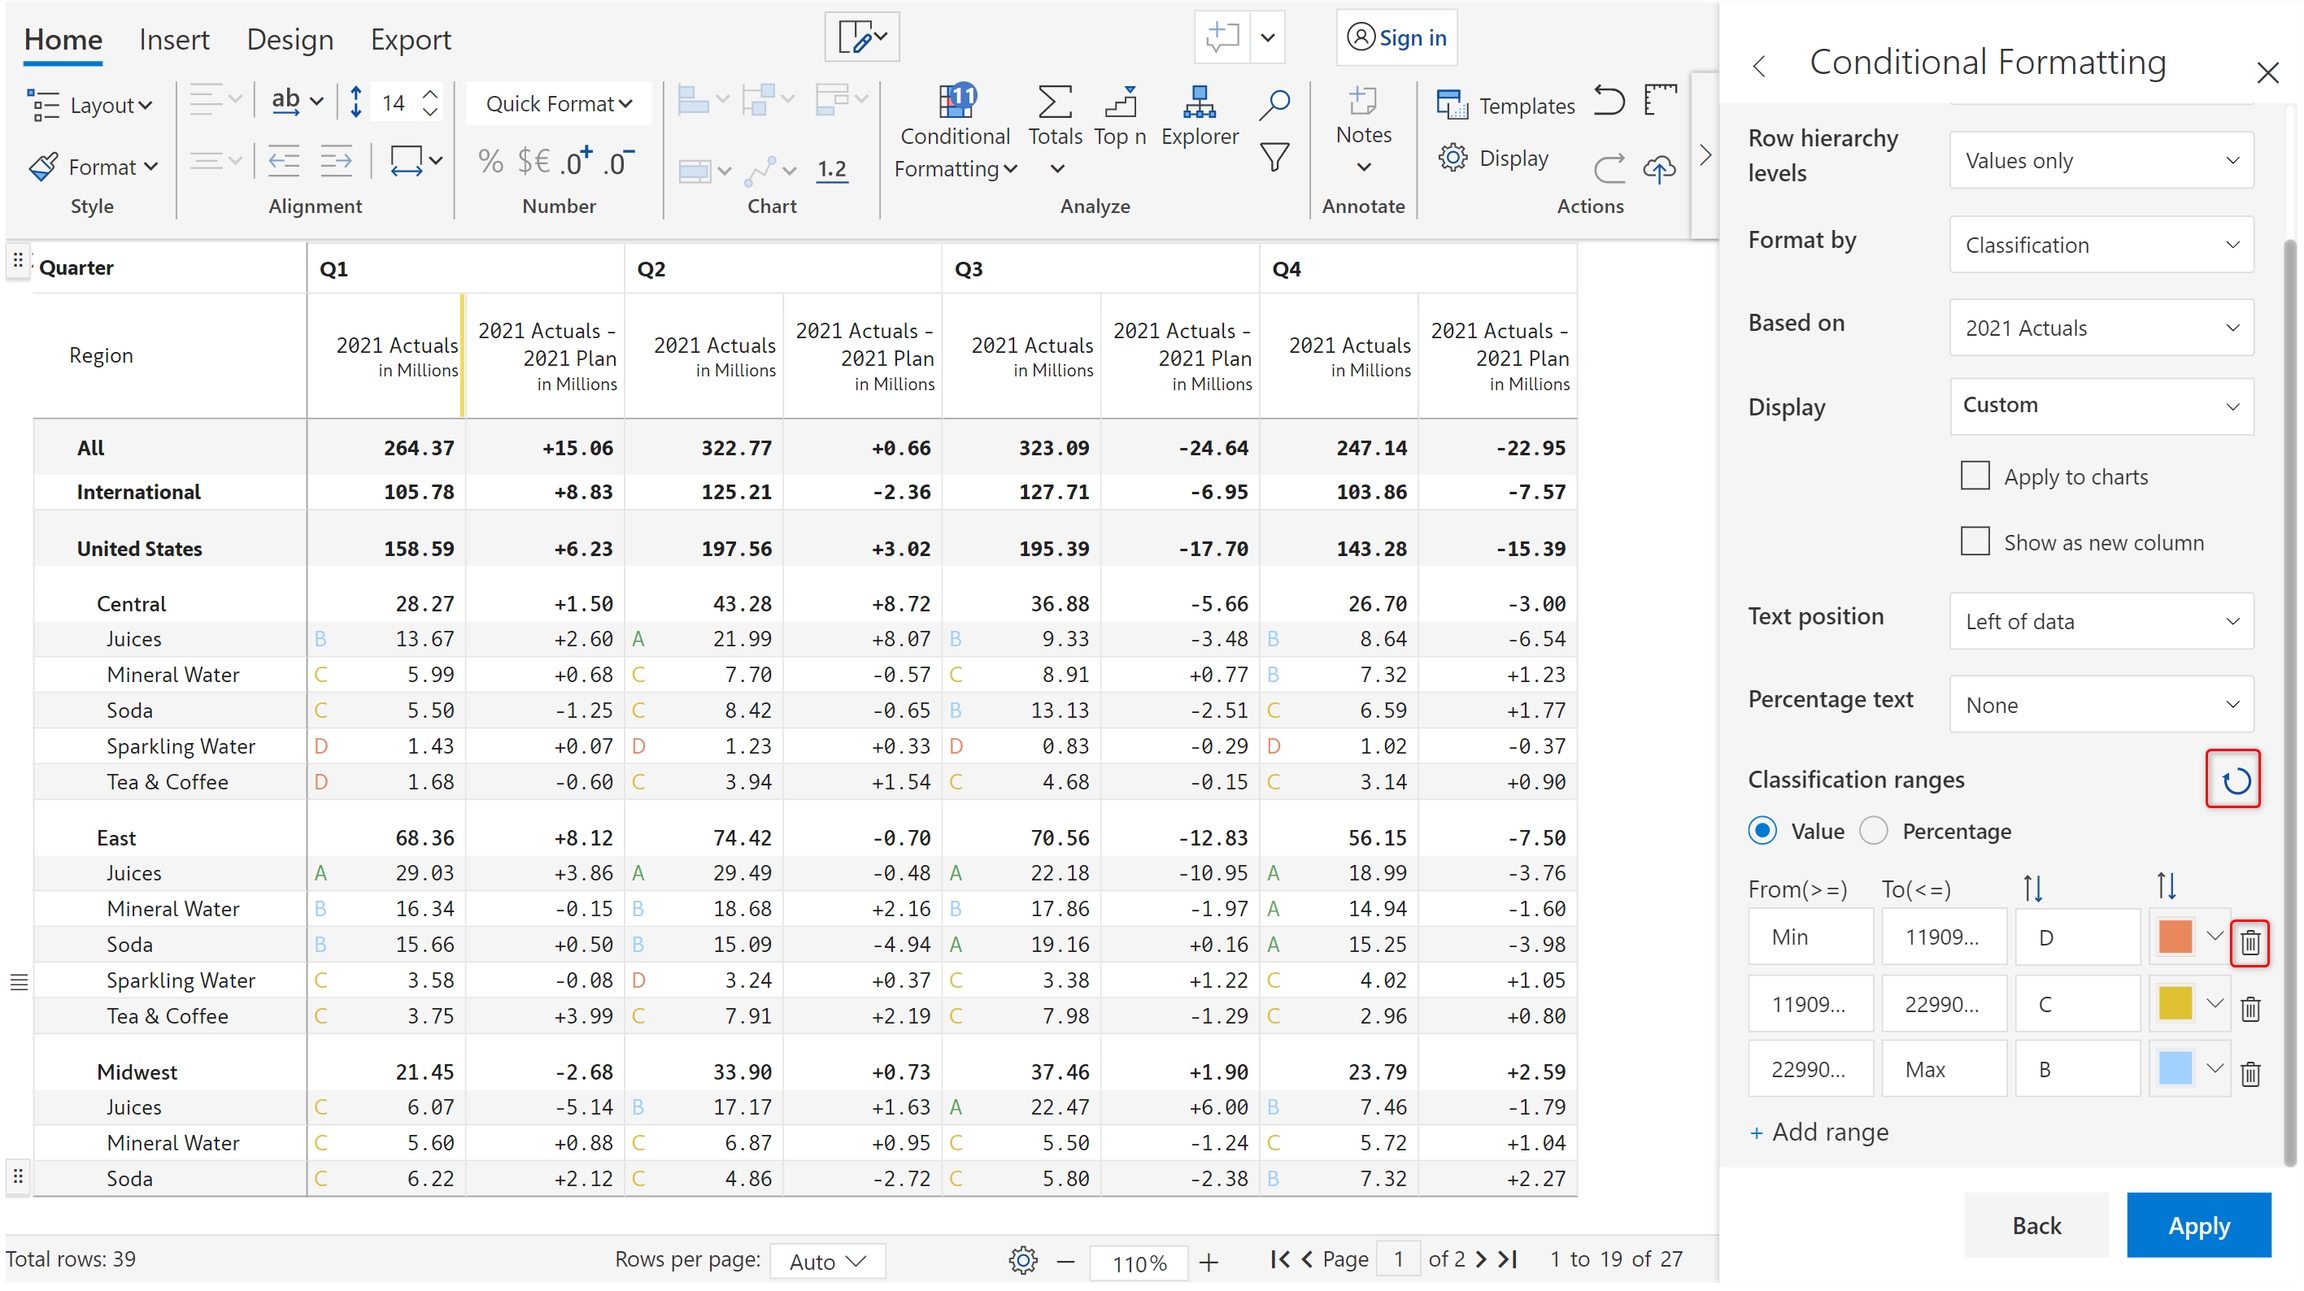Enable the Apply to charts checkbox

(1975, 476)
